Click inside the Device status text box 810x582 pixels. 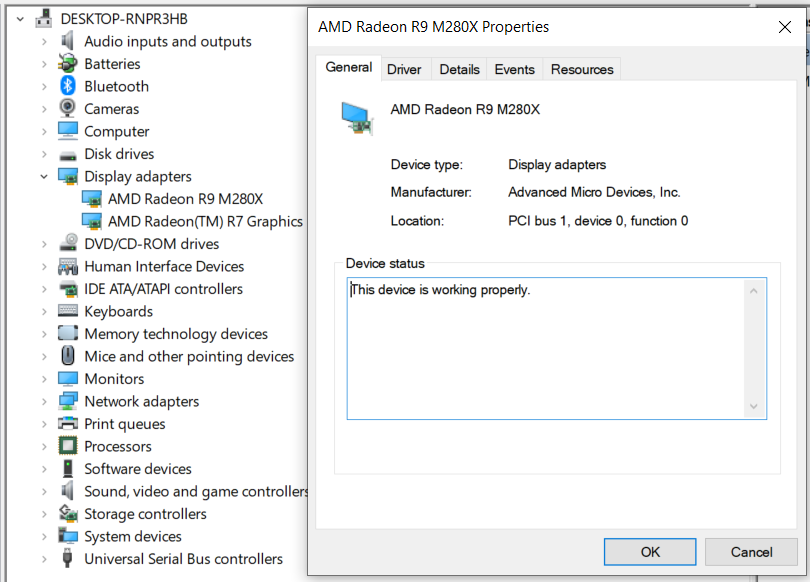[x=545, y=348]
